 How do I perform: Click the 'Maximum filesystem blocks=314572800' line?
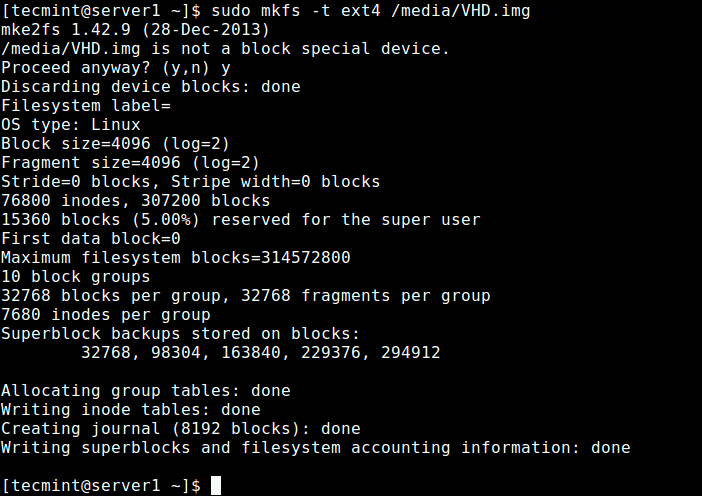pos(176,257)
